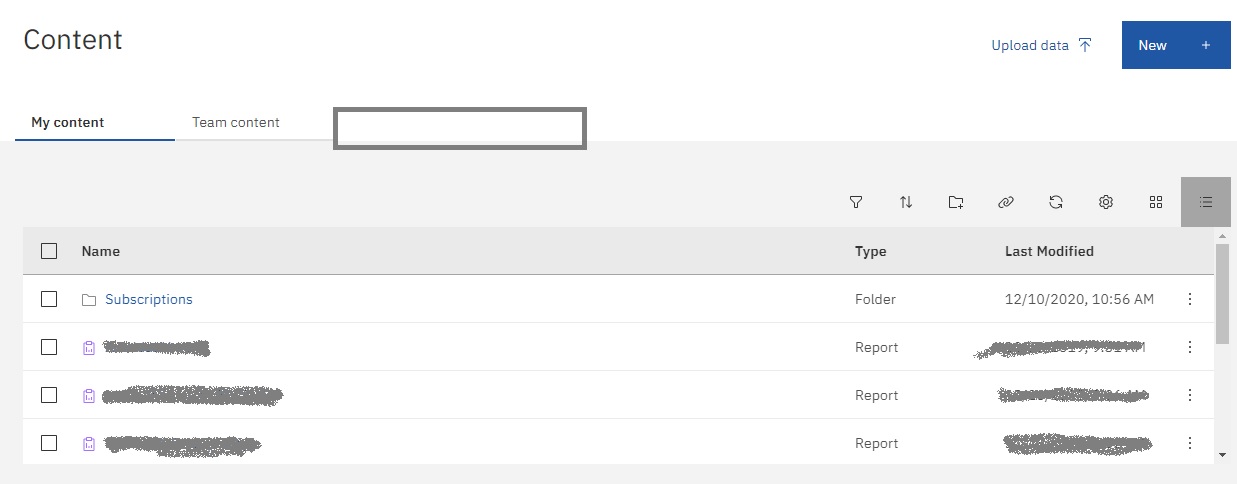Viewport: 1237px width, 484px height.
Task: Open the Subscriptions folder link
Action: pos(149,299)
